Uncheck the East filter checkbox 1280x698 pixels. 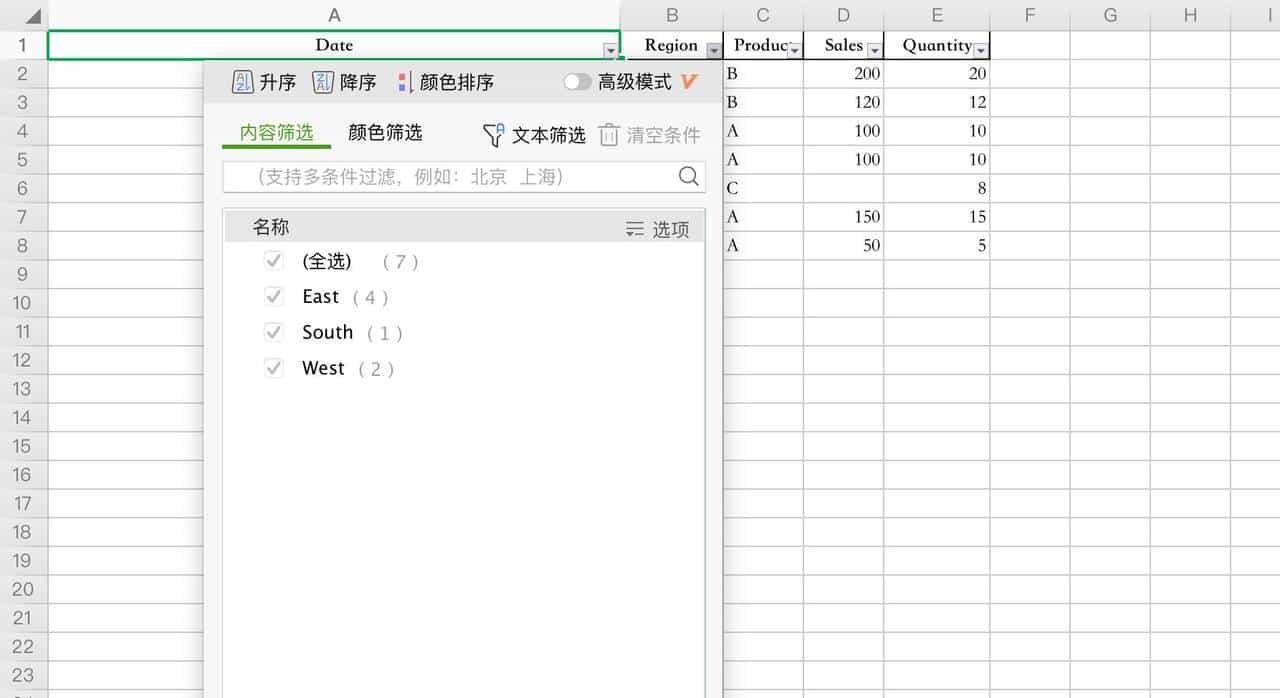click(x=273, y=296)
